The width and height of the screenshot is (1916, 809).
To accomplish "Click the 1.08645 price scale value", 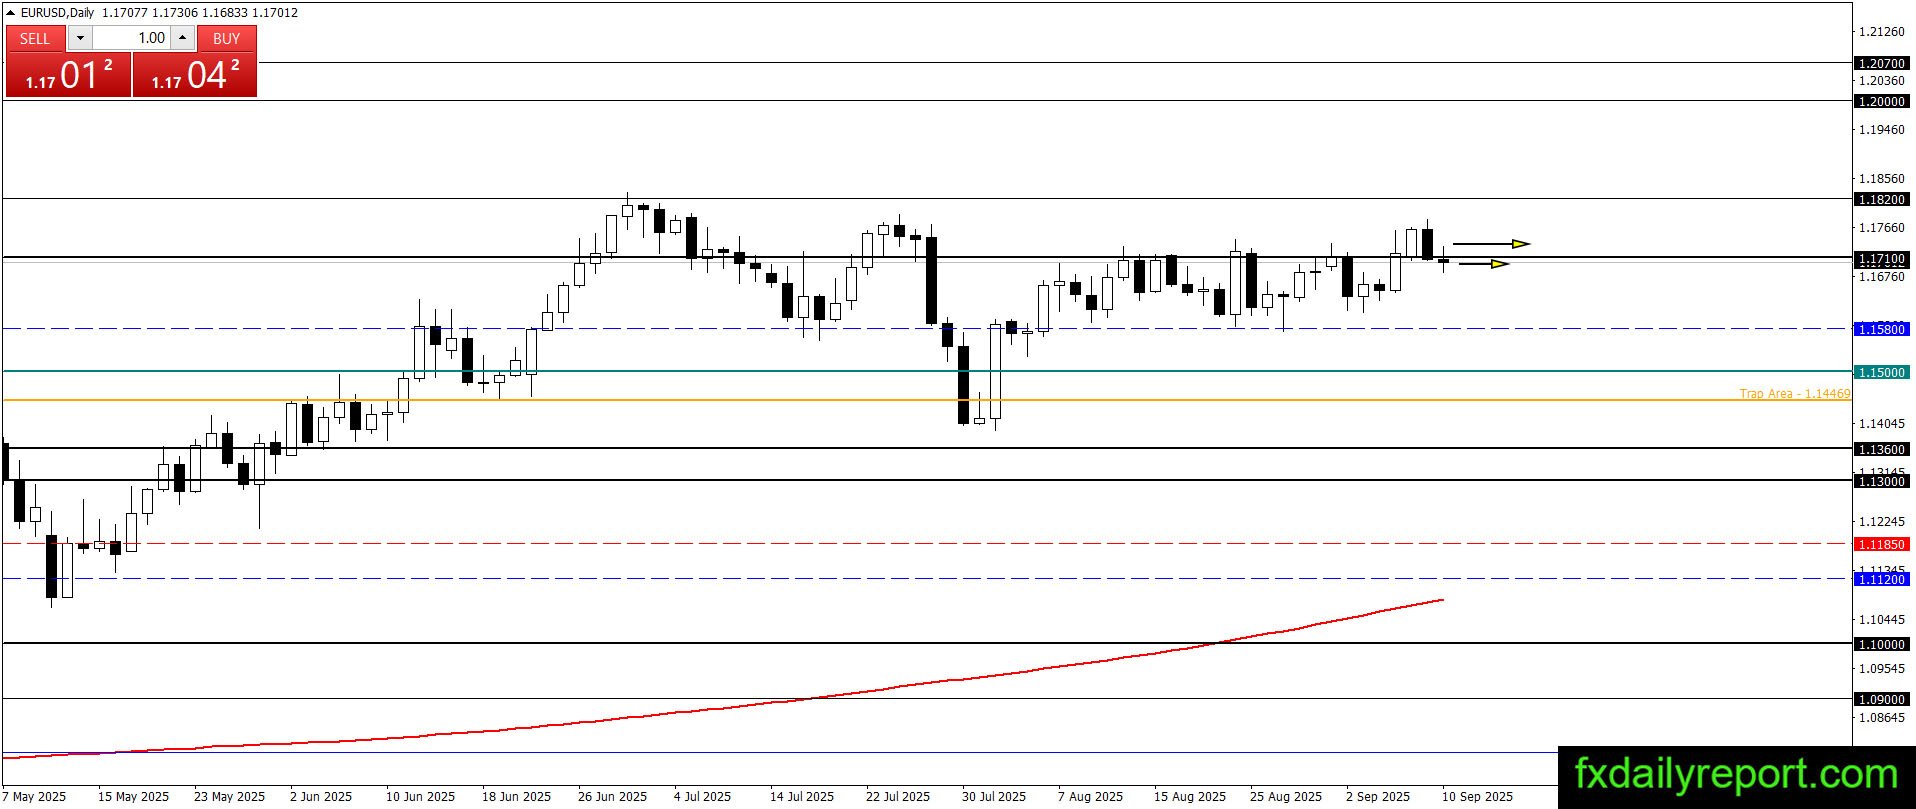I will (1881, 718).
